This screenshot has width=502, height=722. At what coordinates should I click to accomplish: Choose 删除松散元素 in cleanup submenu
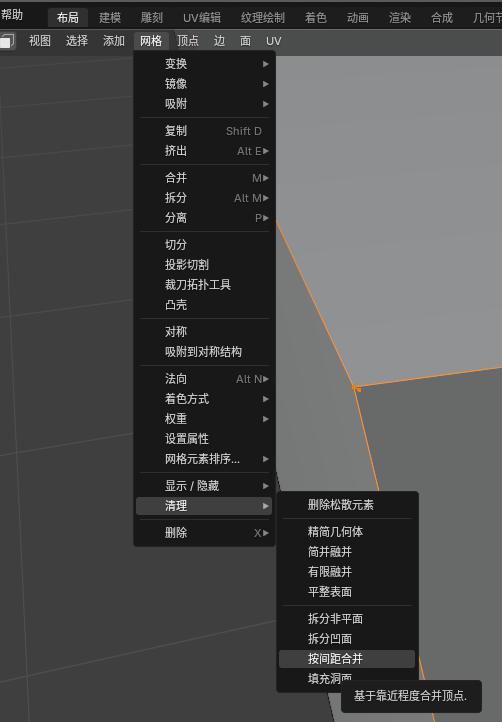[347, 505]
